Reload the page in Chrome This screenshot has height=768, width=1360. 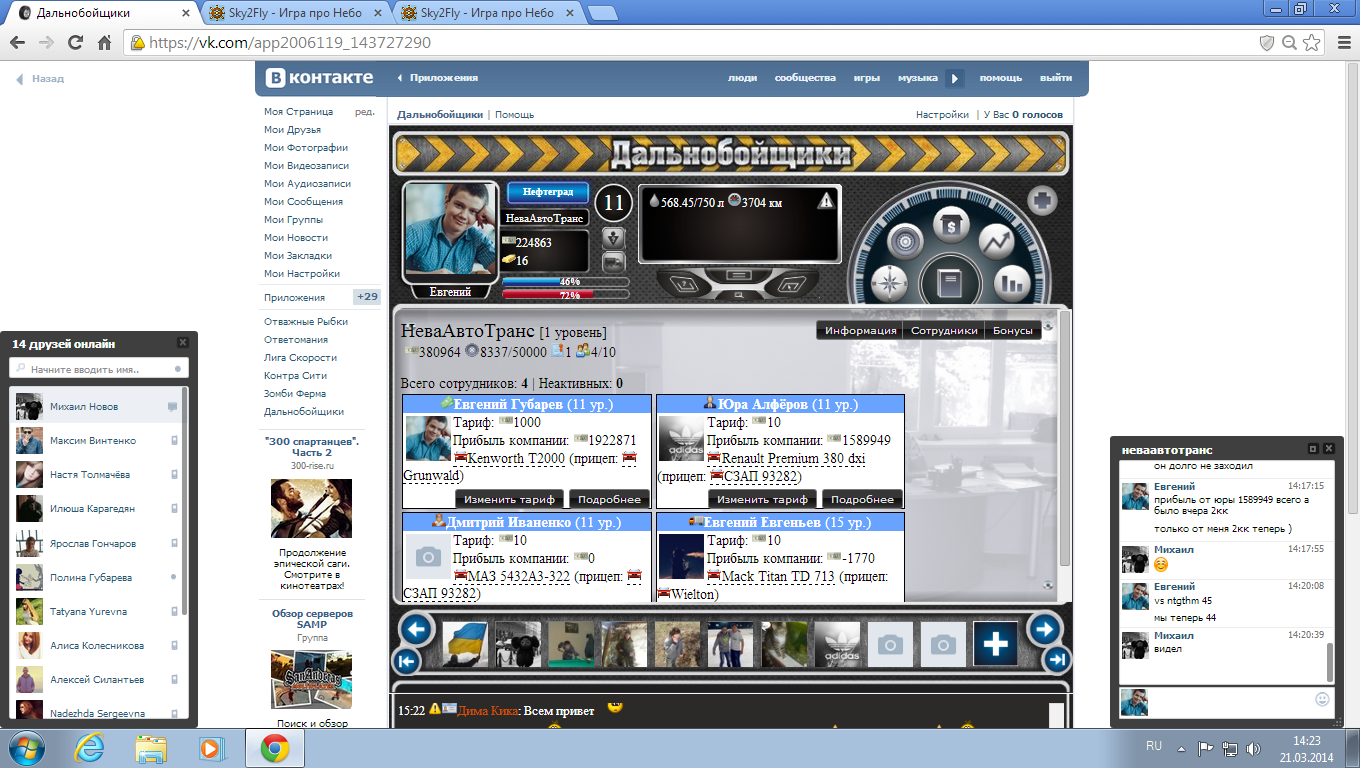(x=75, y=43)
